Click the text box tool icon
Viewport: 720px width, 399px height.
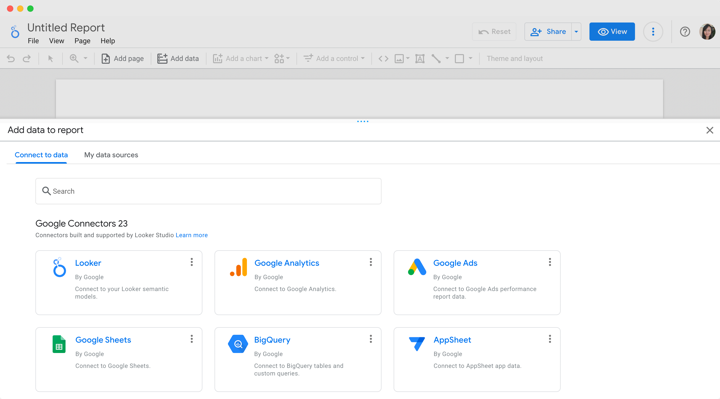point(420,59)
